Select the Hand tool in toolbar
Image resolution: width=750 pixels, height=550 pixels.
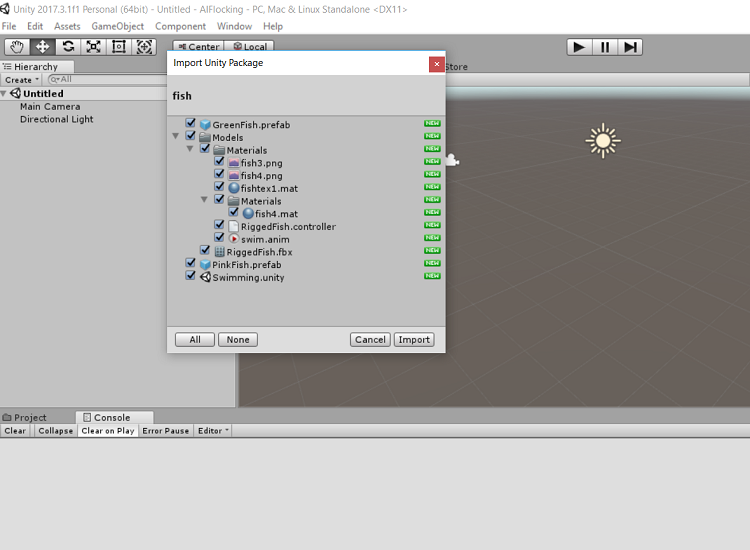point(17,47)
